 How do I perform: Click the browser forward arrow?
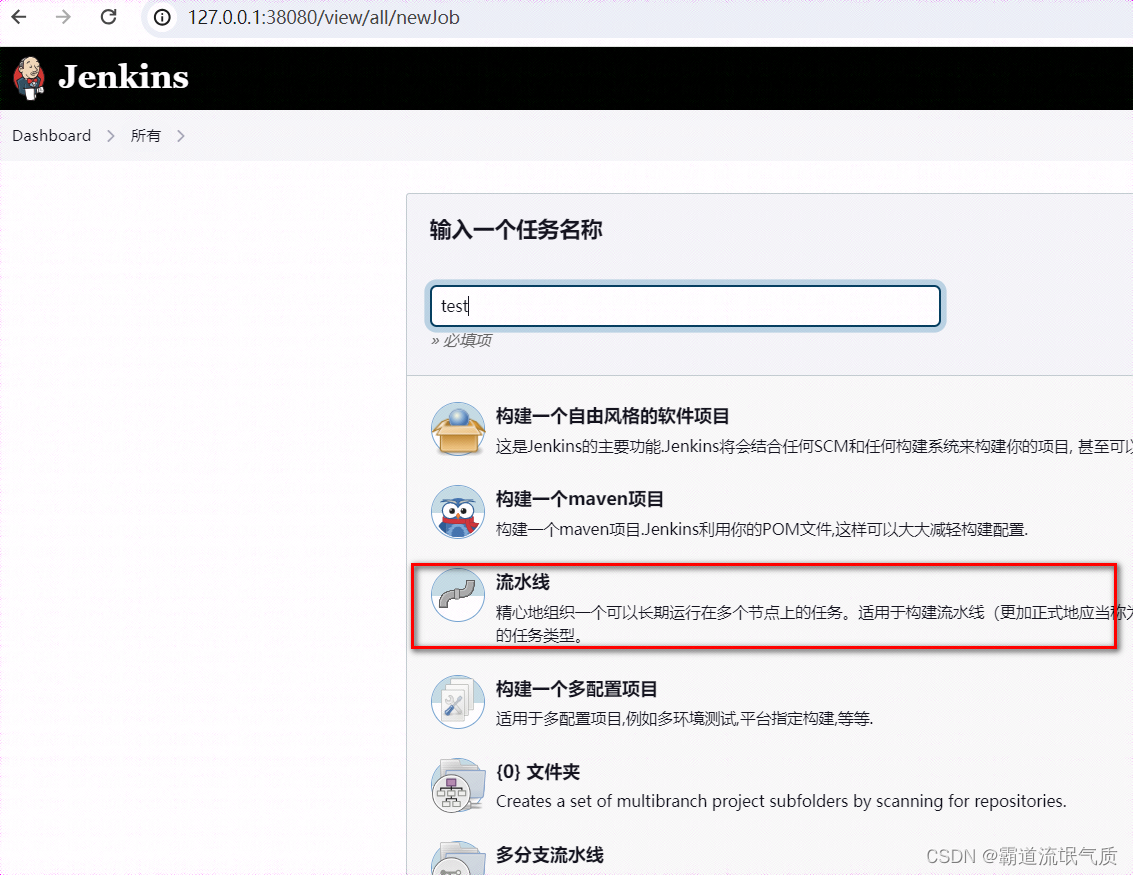(64, 17)
